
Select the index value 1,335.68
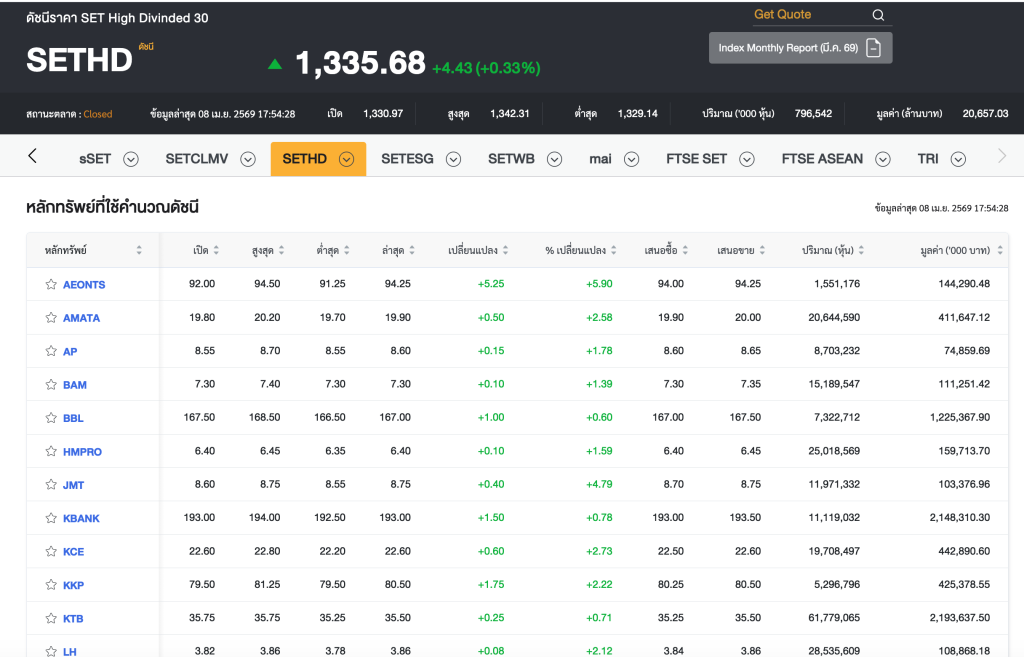coord(360,63)
